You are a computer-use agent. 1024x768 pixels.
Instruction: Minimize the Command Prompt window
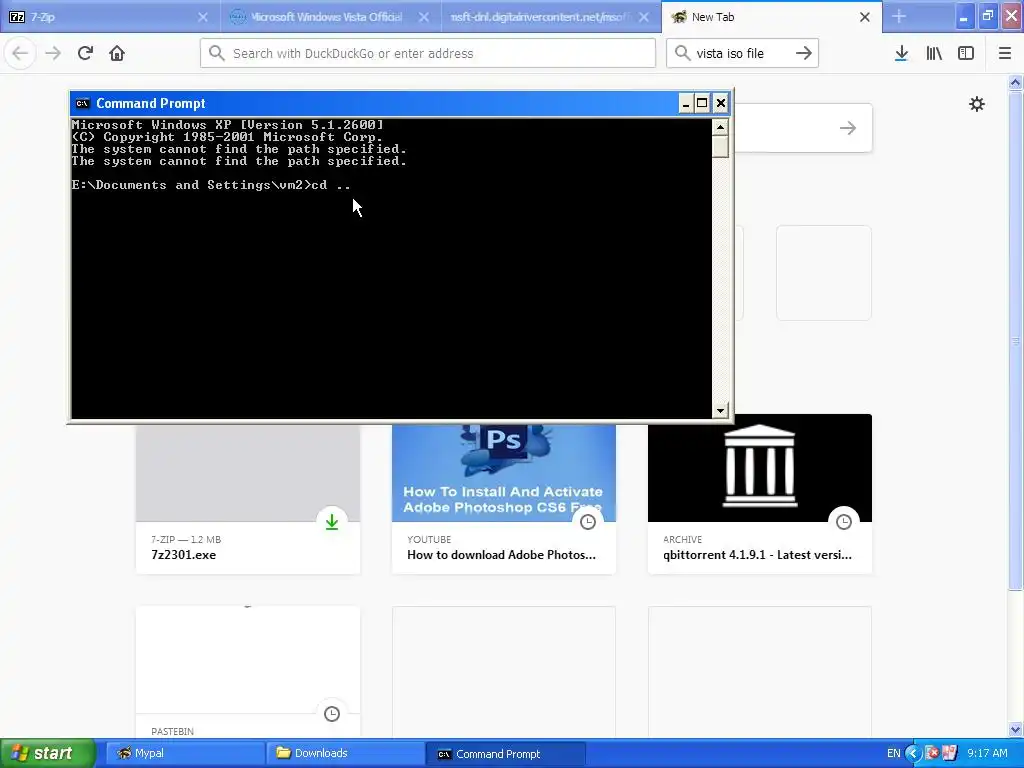click(685, 103)
